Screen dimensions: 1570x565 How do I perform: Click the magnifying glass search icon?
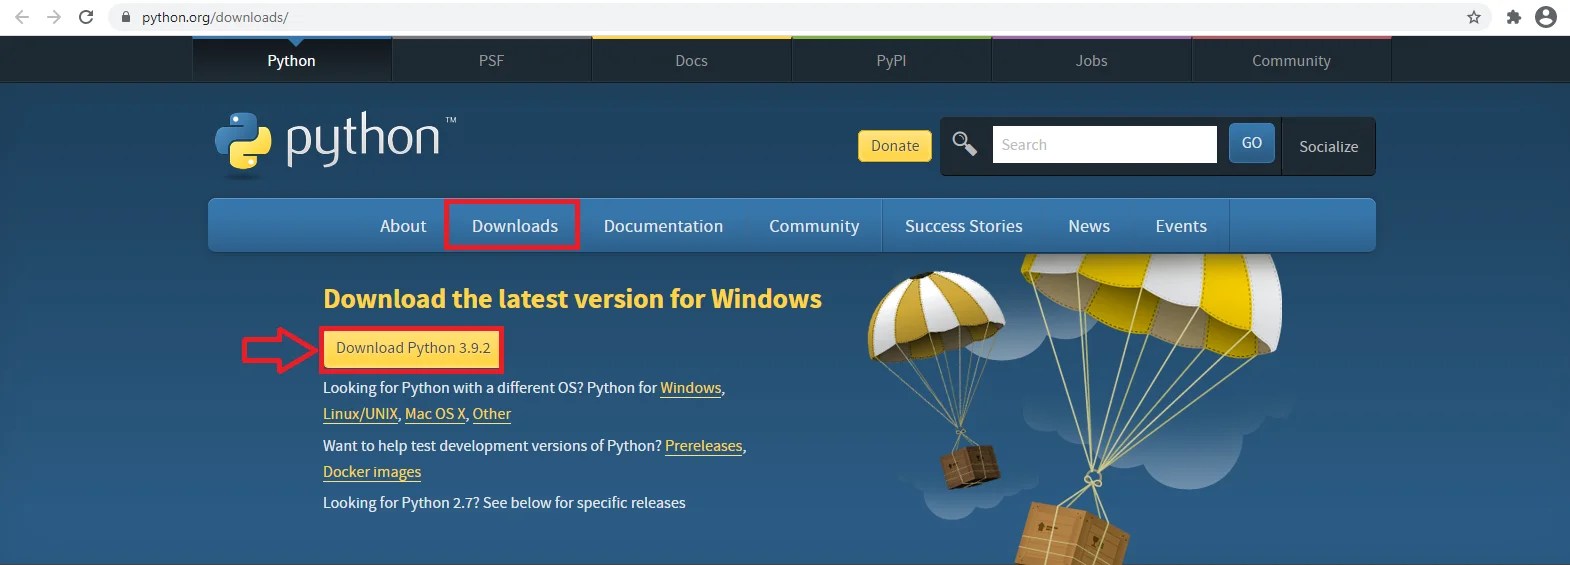point(964,144)
